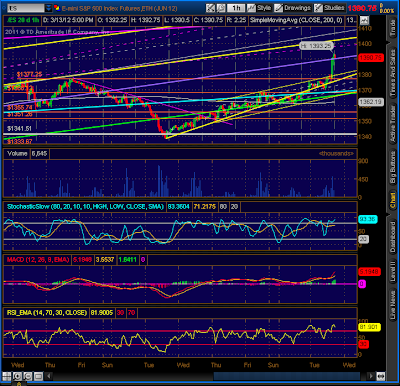Open the symbol dropdown arrow

49,8
